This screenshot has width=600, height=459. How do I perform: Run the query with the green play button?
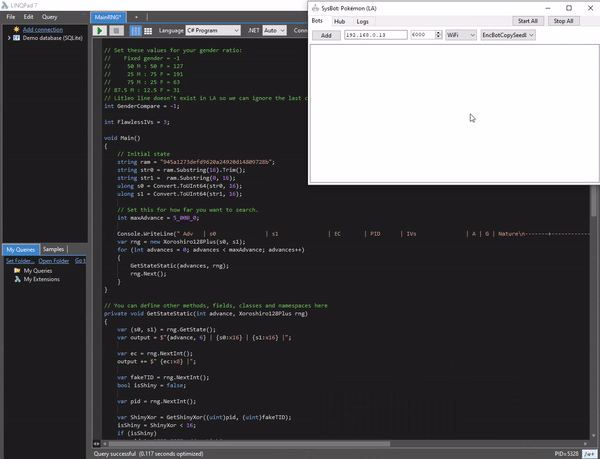click(100, 31)
